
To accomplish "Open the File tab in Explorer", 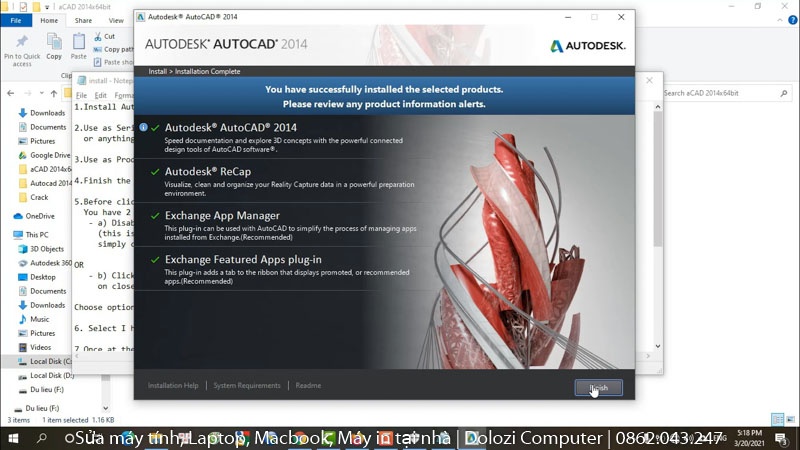I will click(x=16, y=20).
